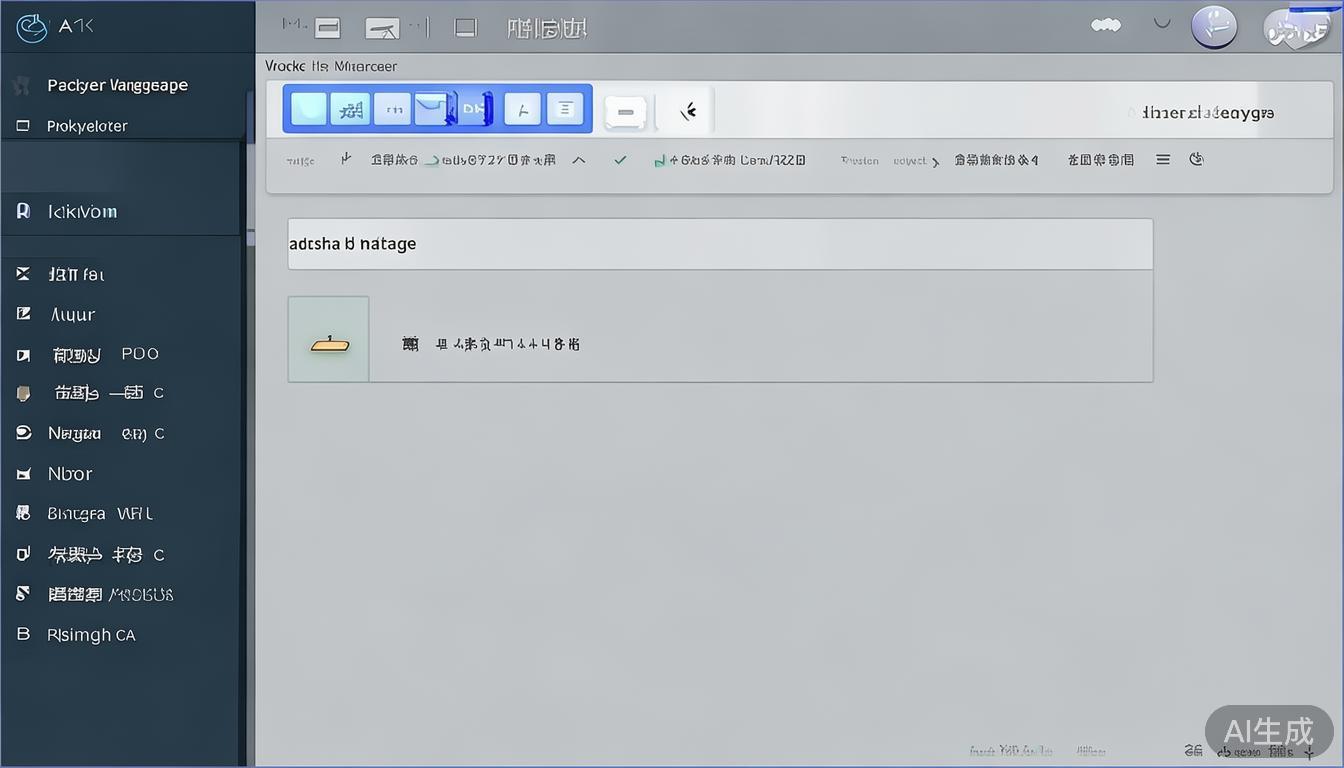1344x768 pixels.
Task: Click the clock icon at filter row end
Action: pos(1196,159)
